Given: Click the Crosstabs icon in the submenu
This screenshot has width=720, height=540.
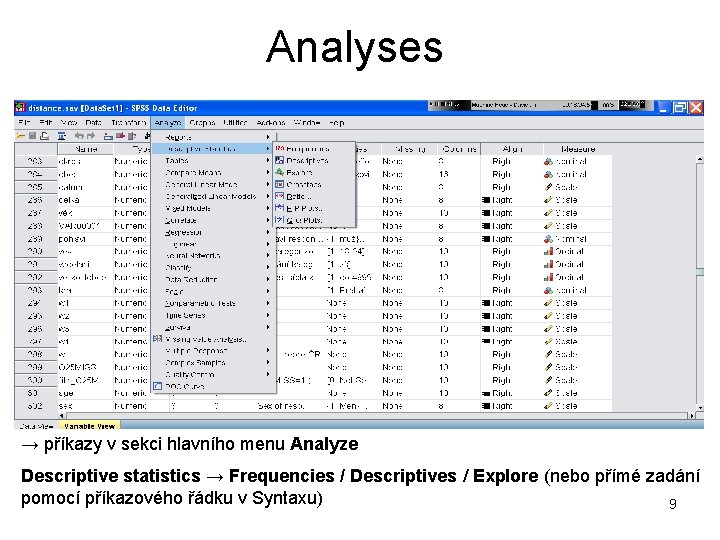Looking at the screenshot, I should (280, 184).
